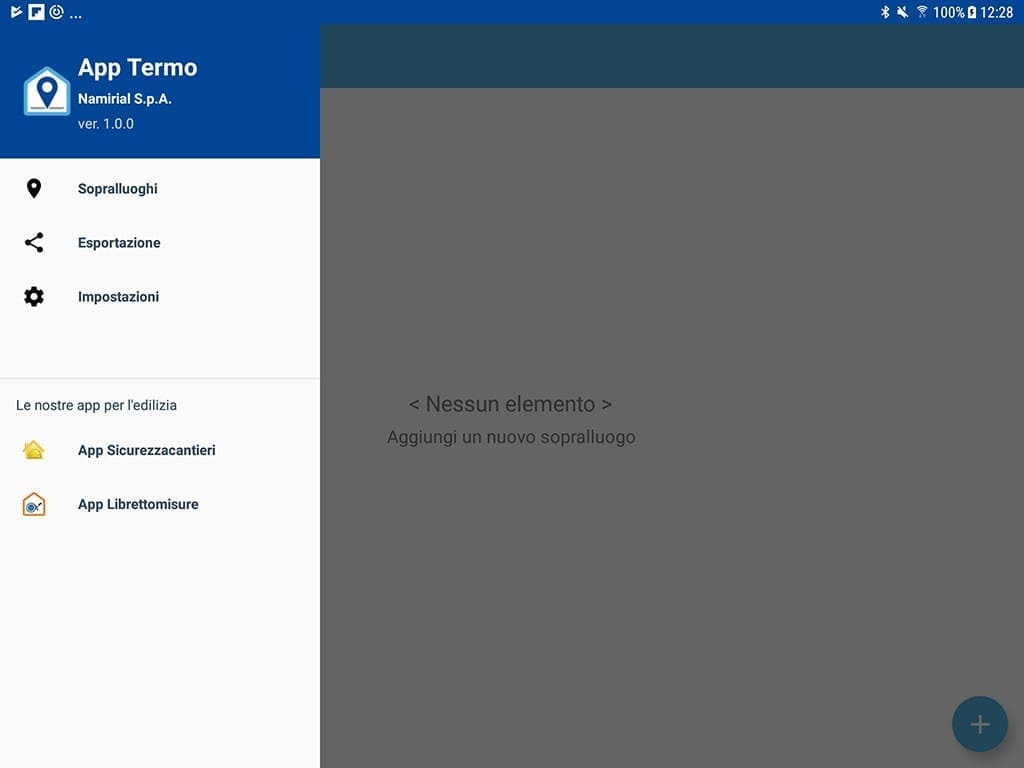Image resolution: width=1024 pixels, height=768 pixels.
Task: Tap the Wi-Fi icon in the status bar
Action: pyautogui.click(x=921, y=12)
